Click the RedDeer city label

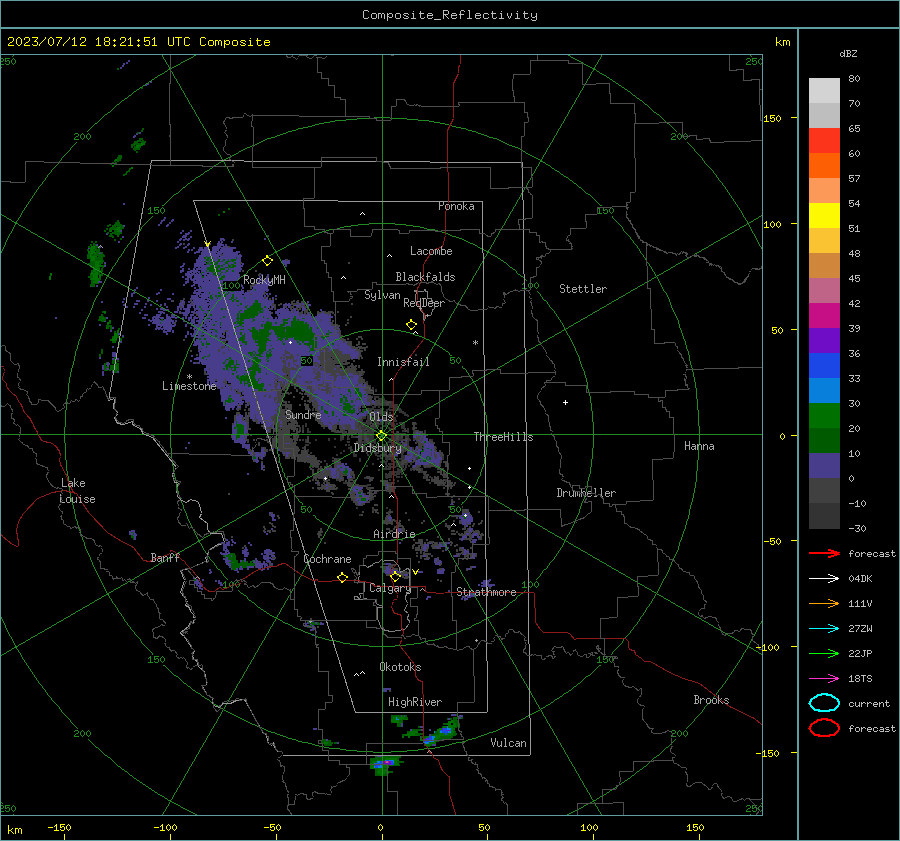[424, 303]
